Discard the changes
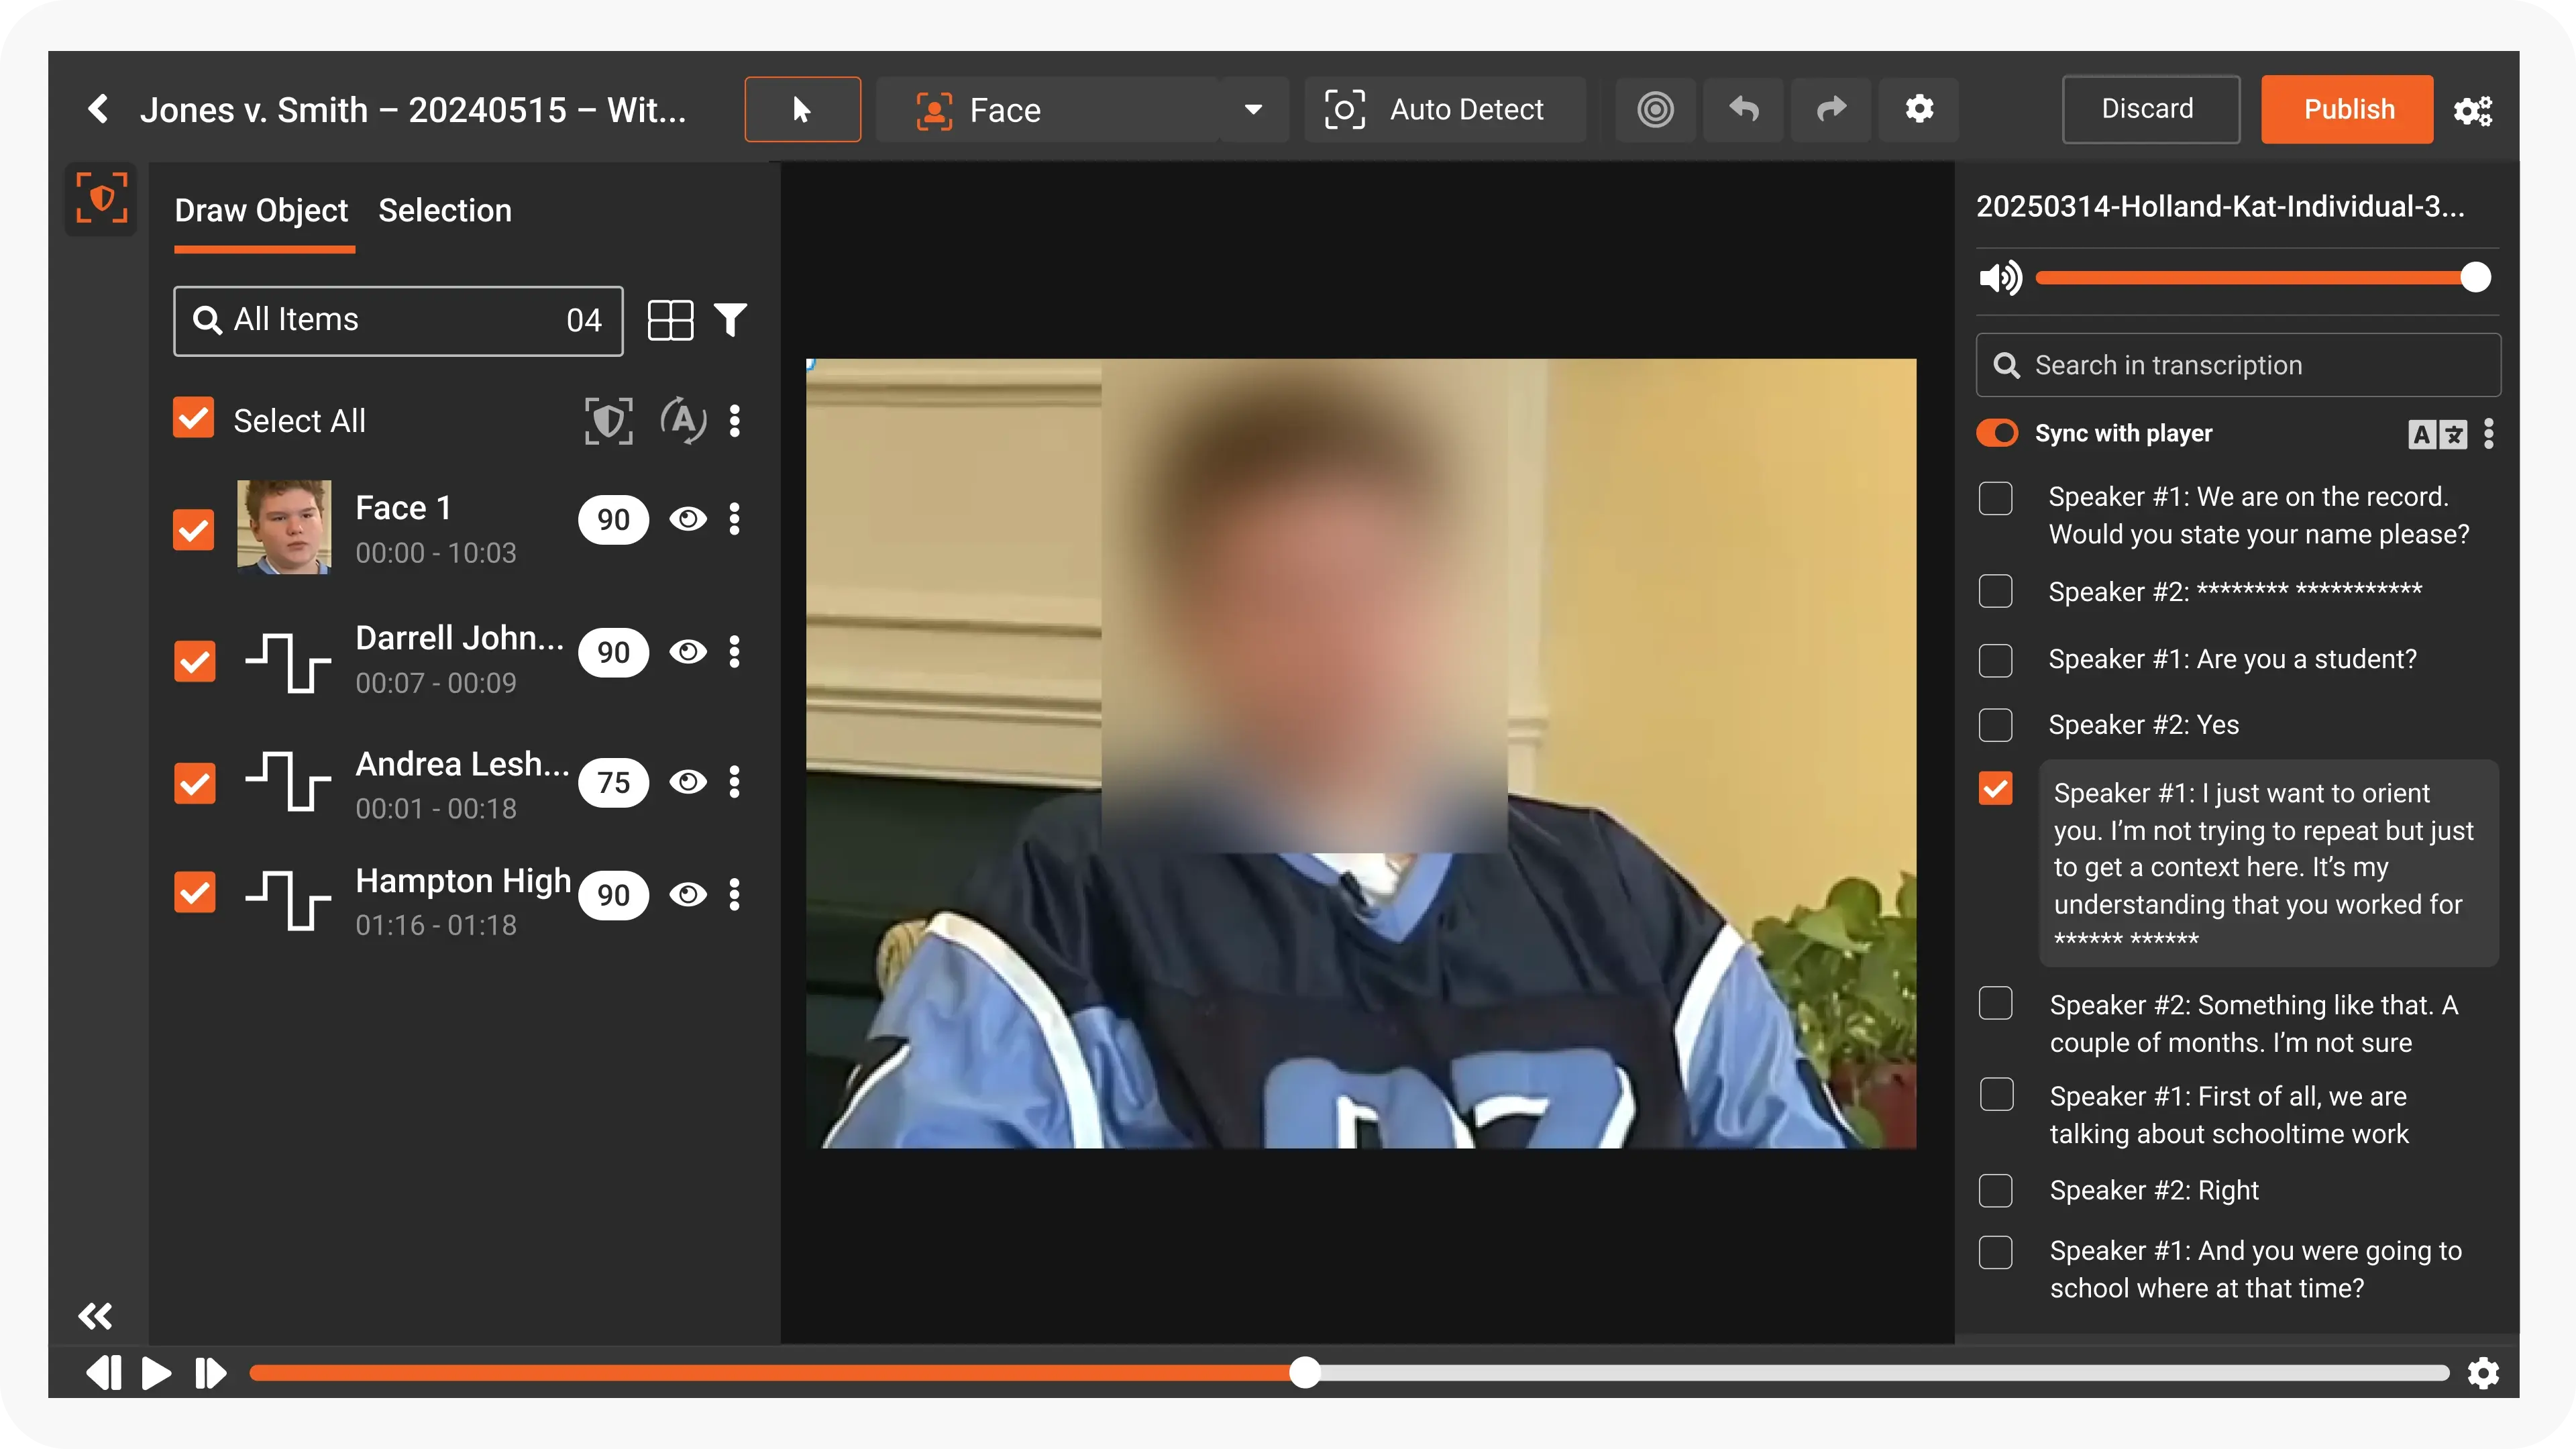The width and height of the screenshot is (2576, 1449). pyautogui.click(x=2150, y=109)
